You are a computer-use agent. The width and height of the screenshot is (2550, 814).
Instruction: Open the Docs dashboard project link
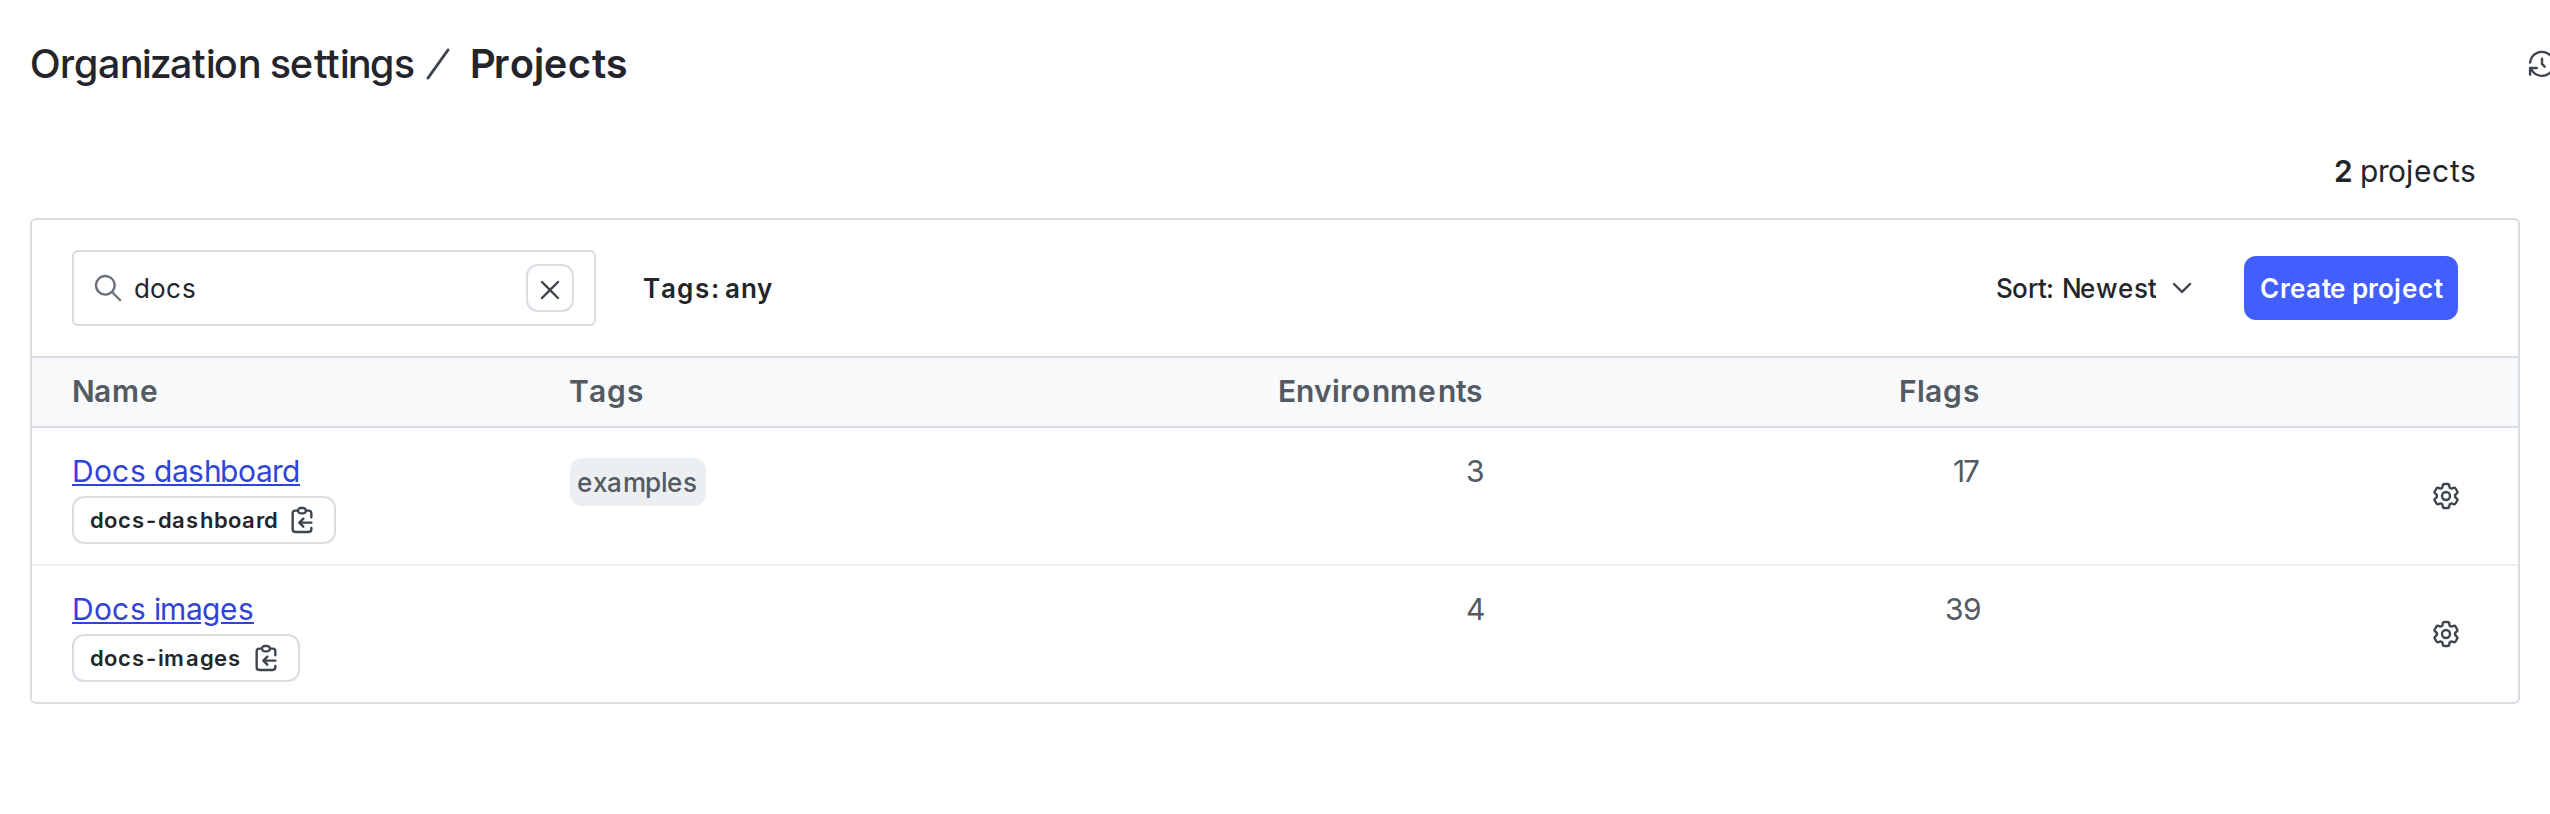pos(186,471)
